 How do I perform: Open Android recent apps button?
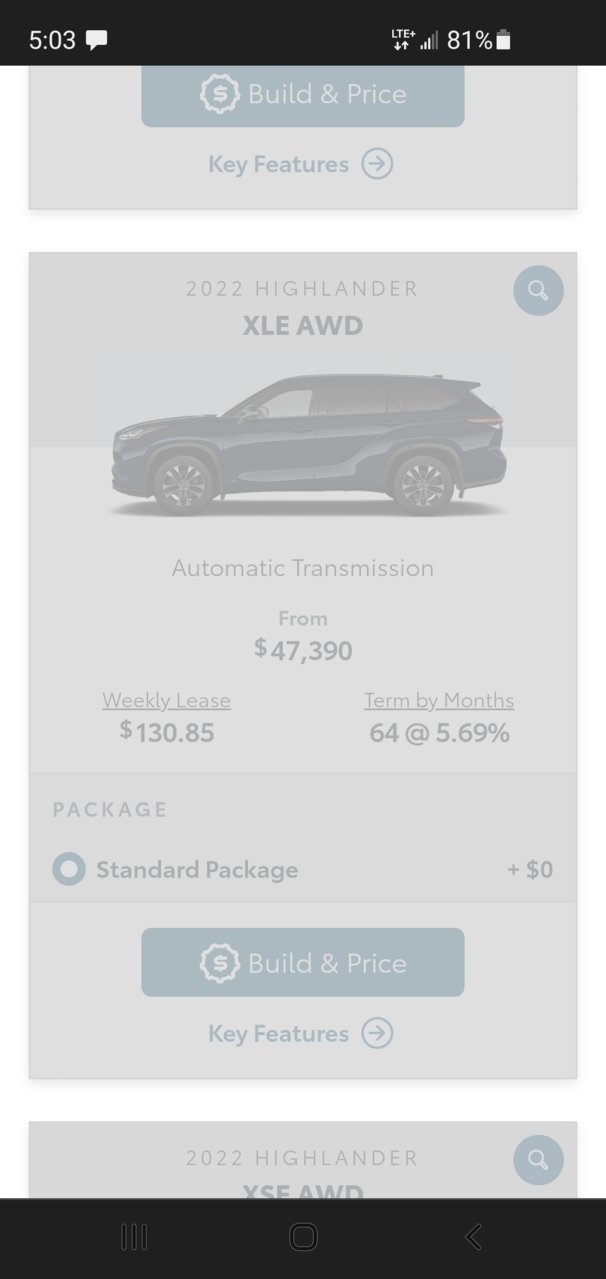134,1237
